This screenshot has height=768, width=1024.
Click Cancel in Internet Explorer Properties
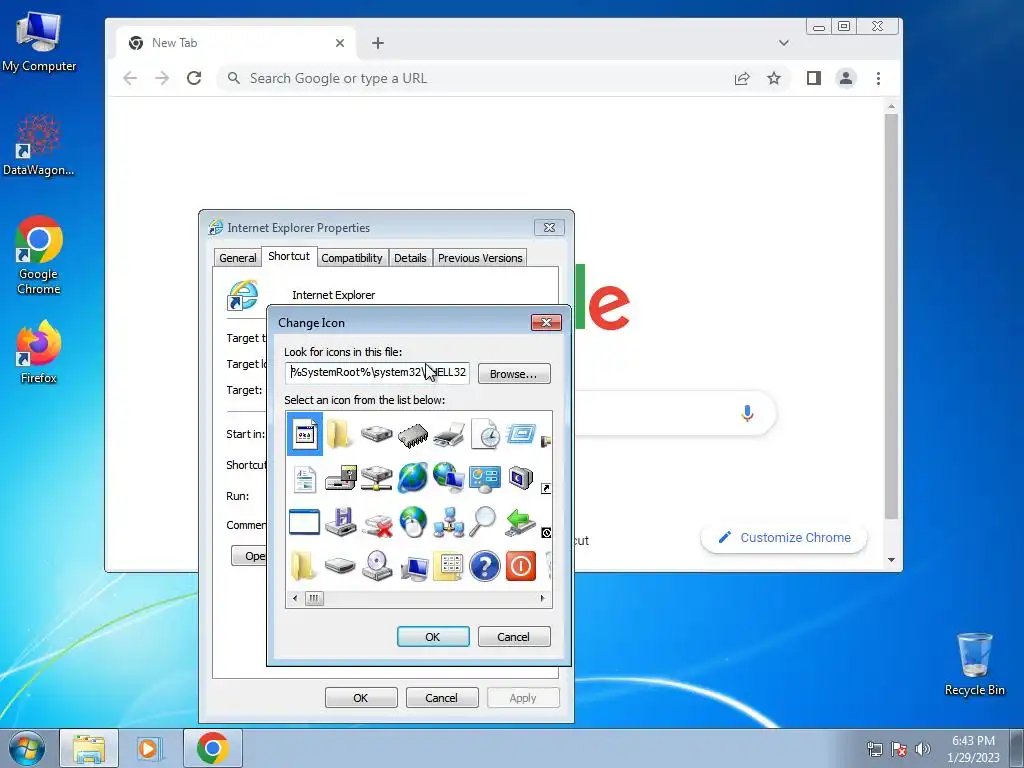(x=442, y=697)
